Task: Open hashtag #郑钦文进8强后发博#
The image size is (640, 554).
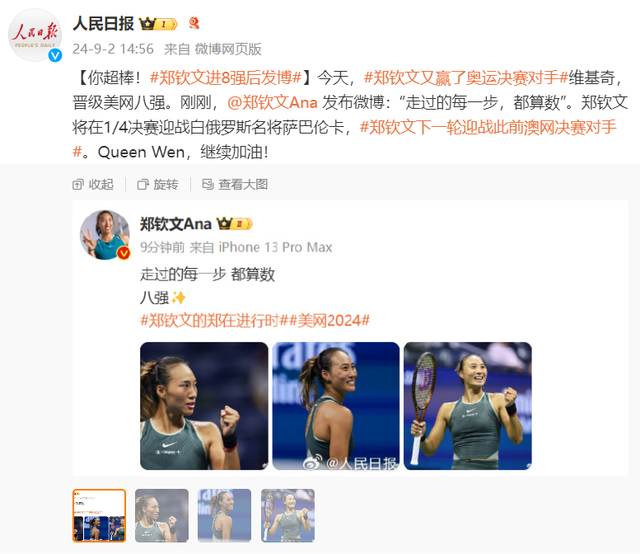Action: click(x=225, y=78)
